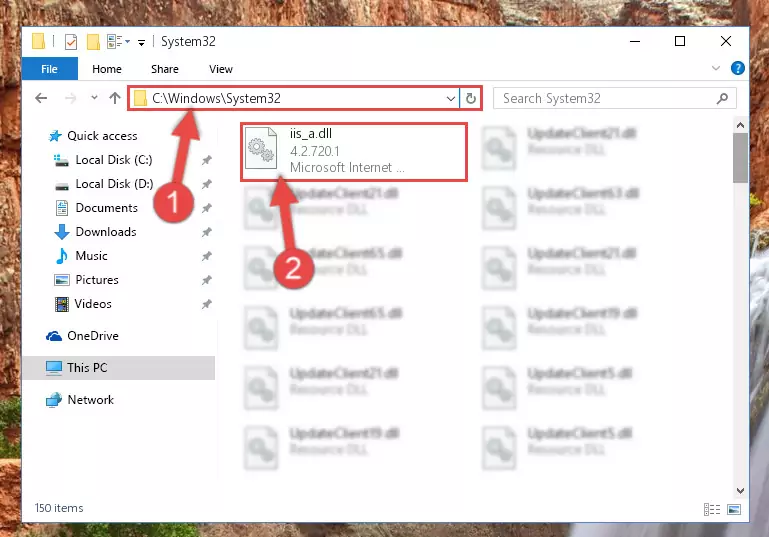Select the iis_a.dll file name
Viewport: 769px width, 537px height.
(310, 133)
